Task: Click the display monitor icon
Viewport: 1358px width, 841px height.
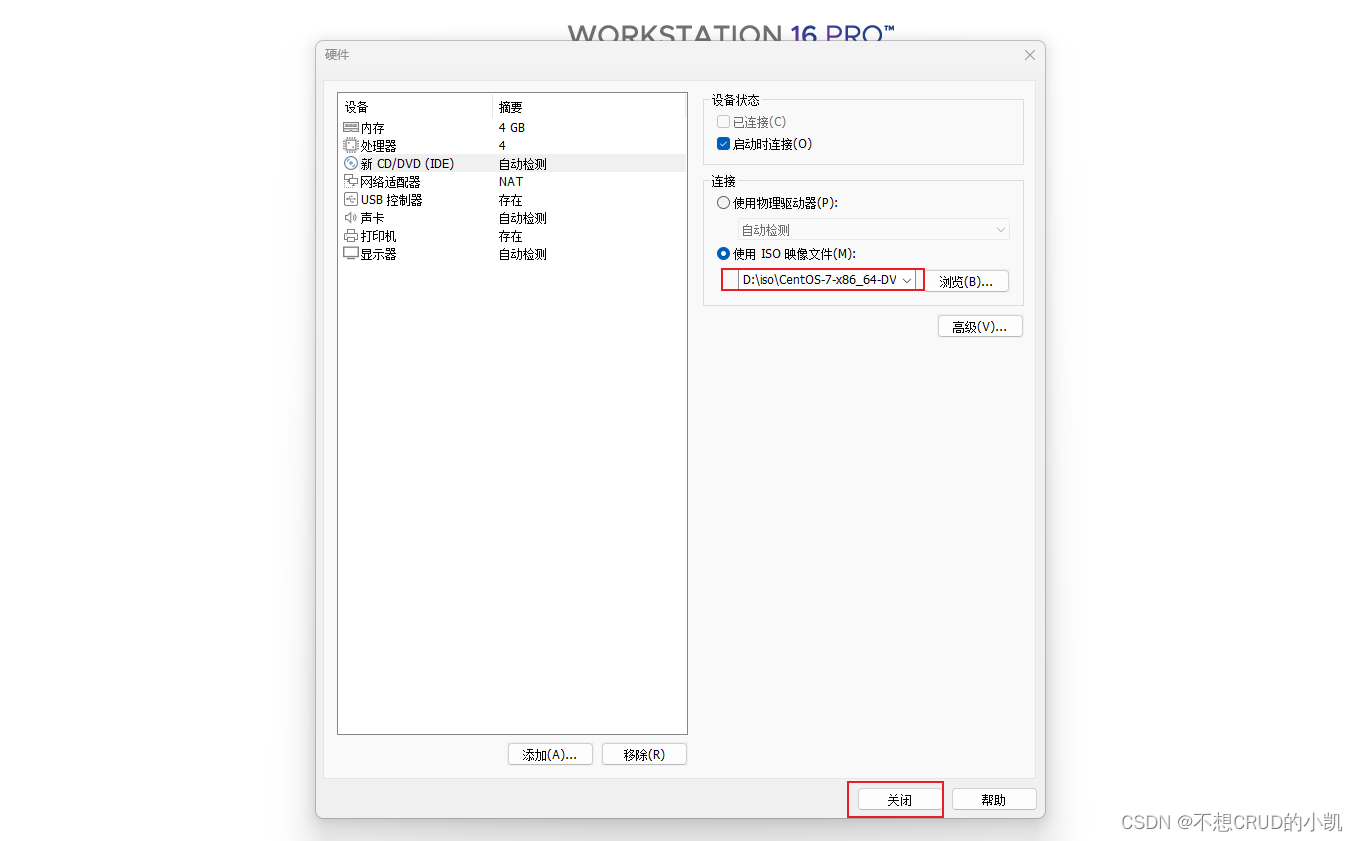Action: click(x=350, y=254)
